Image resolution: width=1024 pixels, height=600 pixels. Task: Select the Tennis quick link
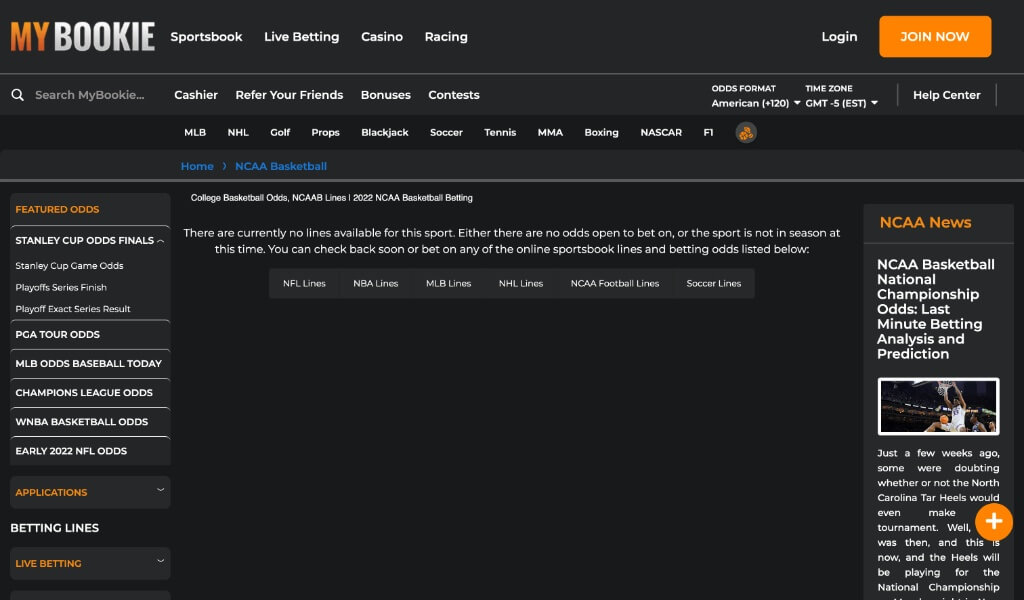[500, 133]
